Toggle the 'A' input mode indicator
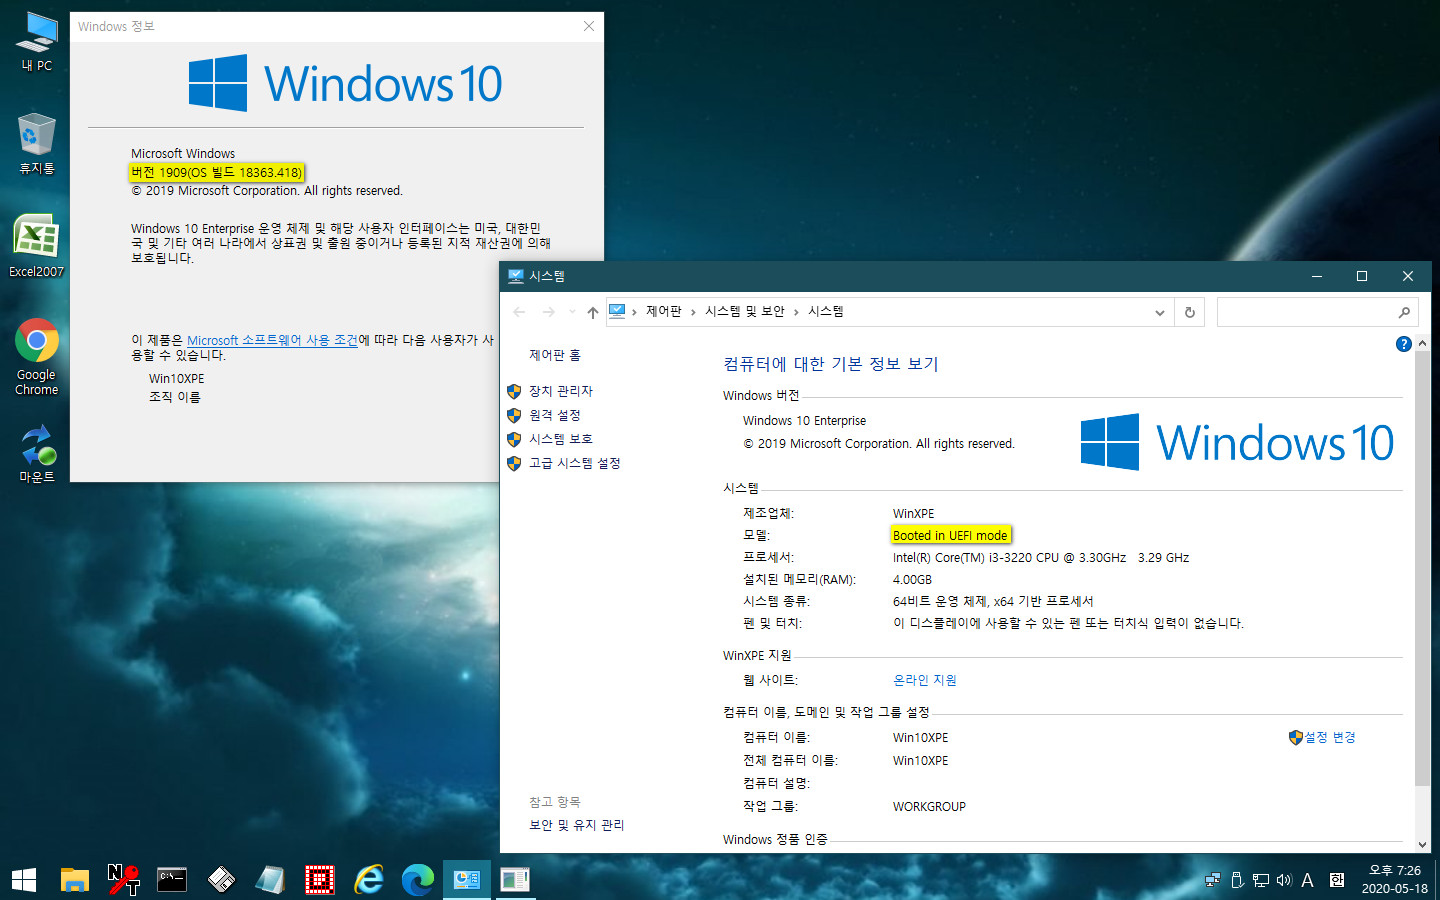Screen dimensions: 1440x900 [1307, 880]
